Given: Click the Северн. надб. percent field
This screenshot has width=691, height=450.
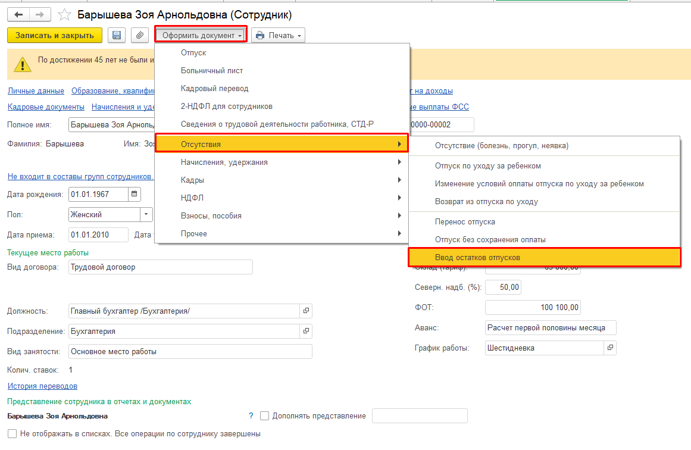Looking at the screenshot, I should (x=503, y=287).
